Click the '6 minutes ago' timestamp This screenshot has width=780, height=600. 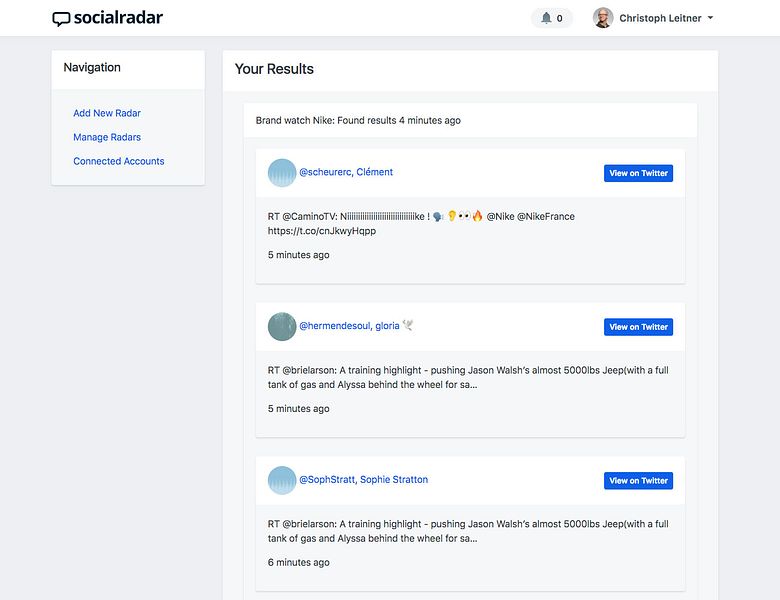coord(298,562)
